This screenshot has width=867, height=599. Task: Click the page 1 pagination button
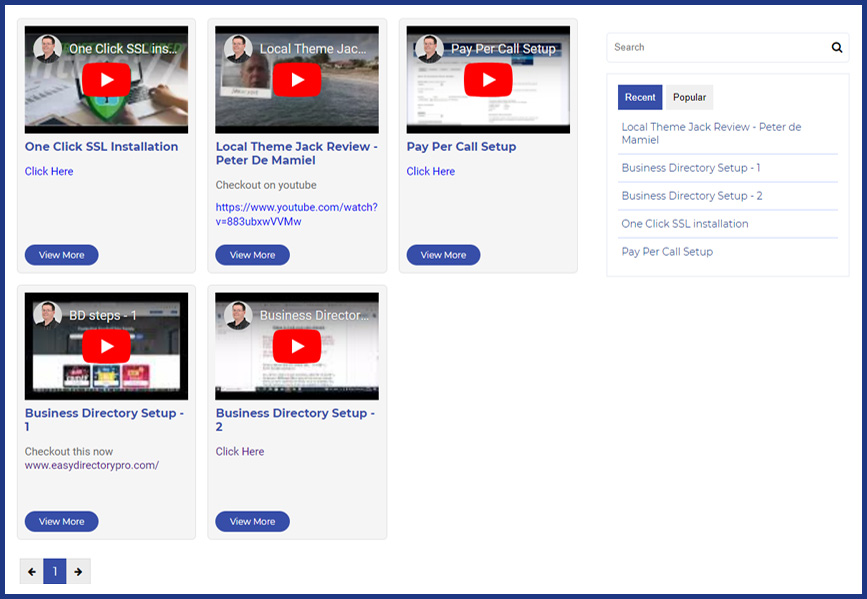54,571
